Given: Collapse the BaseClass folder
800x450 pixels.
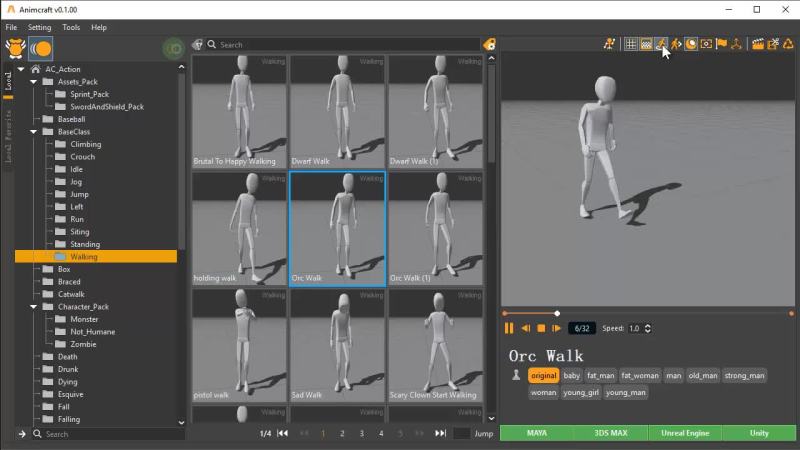Looking at the screenshot, I should click(34, 132).
